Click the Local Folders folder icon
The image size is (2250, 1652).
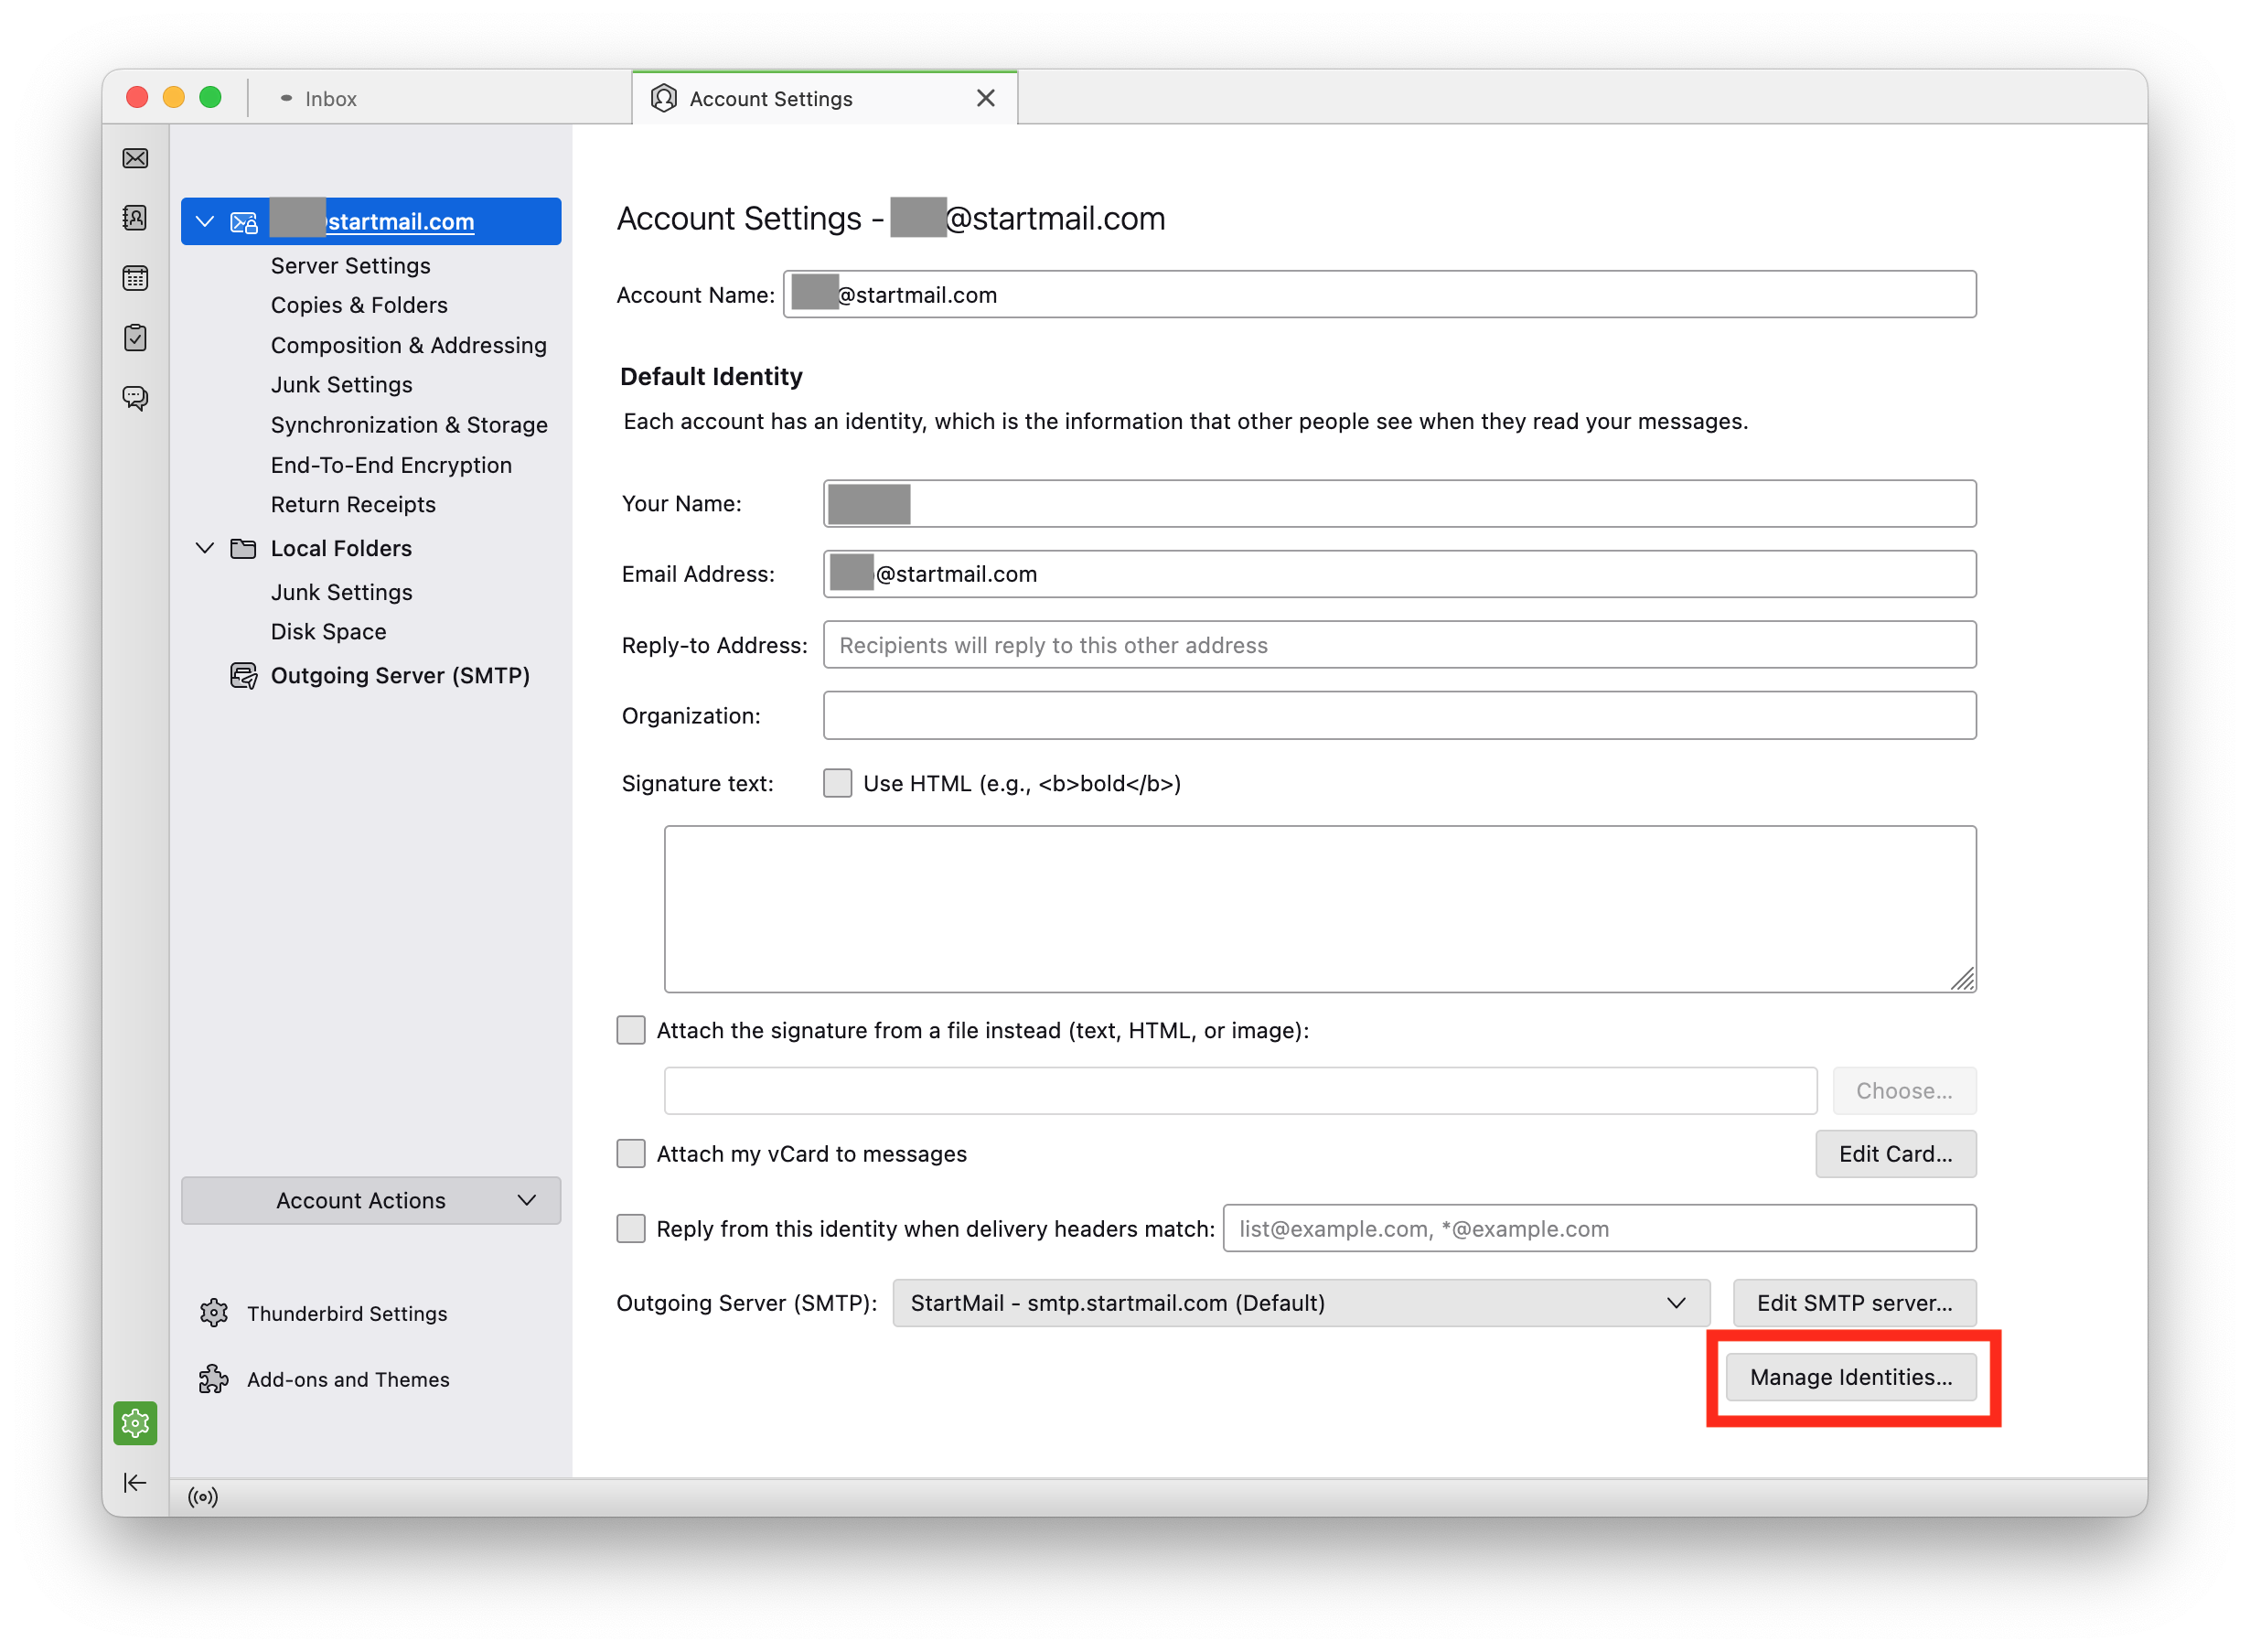pyautogui.click(x=243, y=549)
